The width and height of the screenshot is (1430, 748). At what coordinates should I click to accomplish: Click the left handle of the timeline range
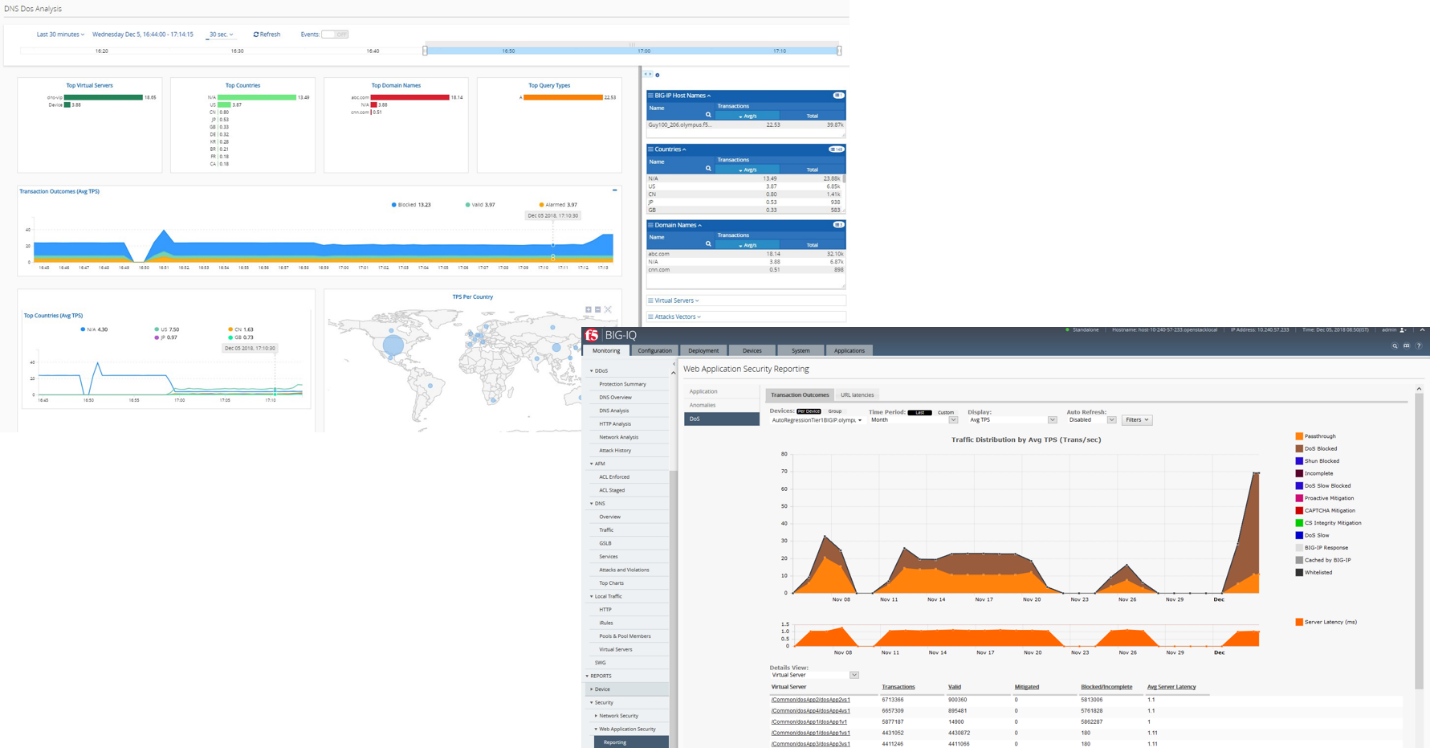pyautogui.click(x=425, y=50)
